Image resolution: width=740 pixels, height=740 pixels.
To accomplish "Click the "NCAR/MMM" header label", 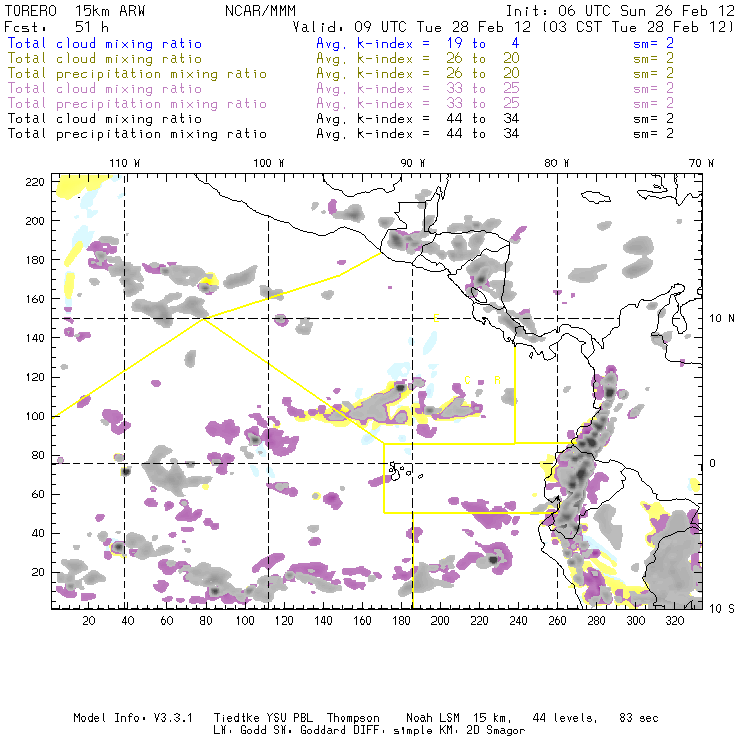I will pos(260,11).
